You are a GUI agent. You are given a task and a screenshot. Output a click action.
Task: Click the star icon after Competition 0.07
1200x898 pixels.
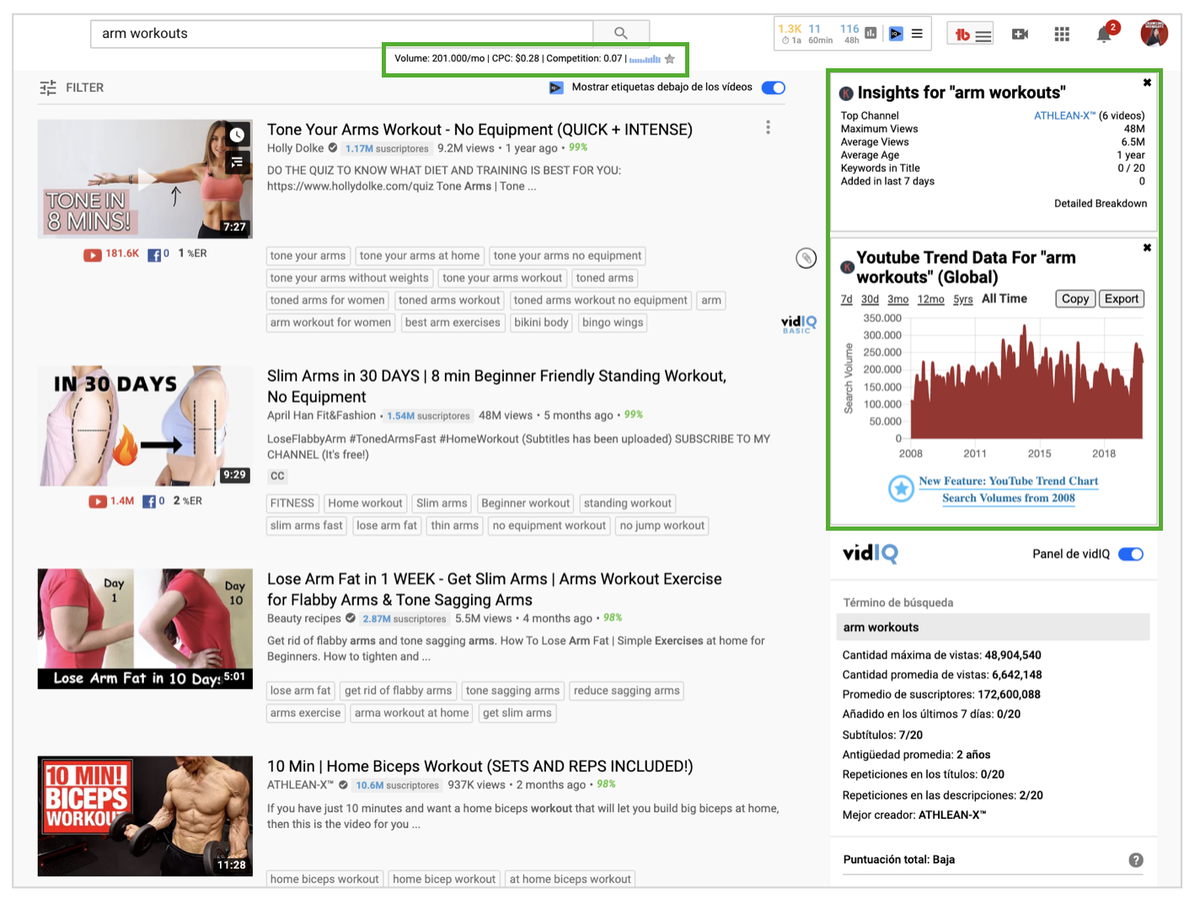click(670, 59)
